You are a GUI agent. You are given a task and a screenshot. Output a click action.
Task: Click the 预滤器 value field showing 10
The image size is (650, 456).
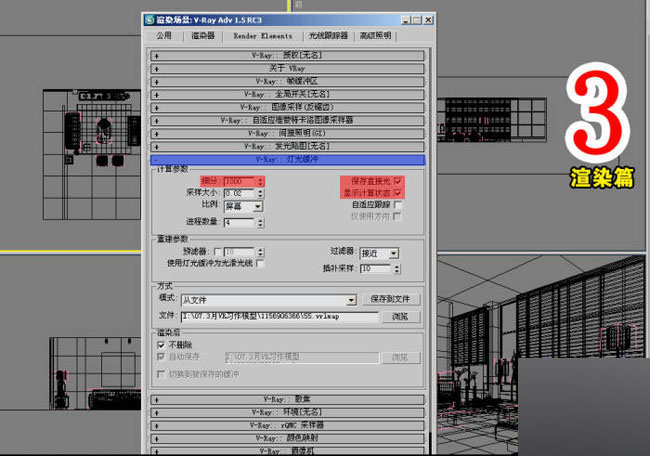click(x=239, y=252)
